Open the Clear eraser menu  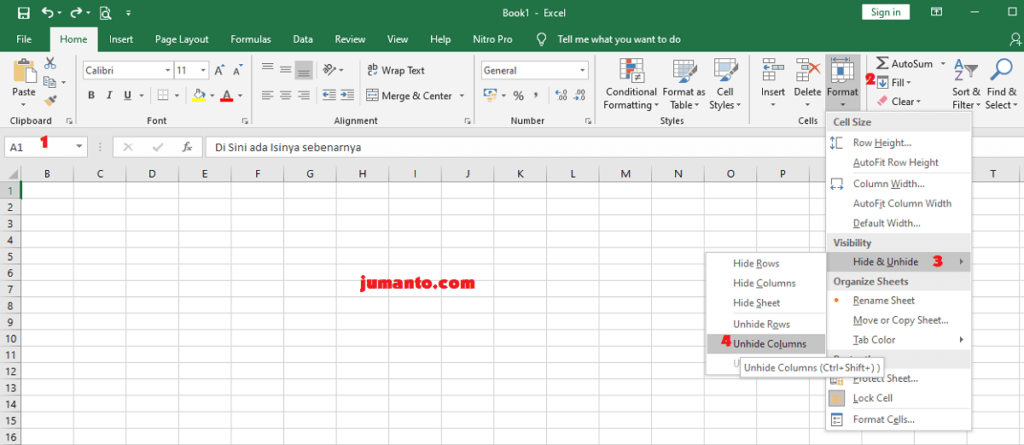tap(898, 101)
